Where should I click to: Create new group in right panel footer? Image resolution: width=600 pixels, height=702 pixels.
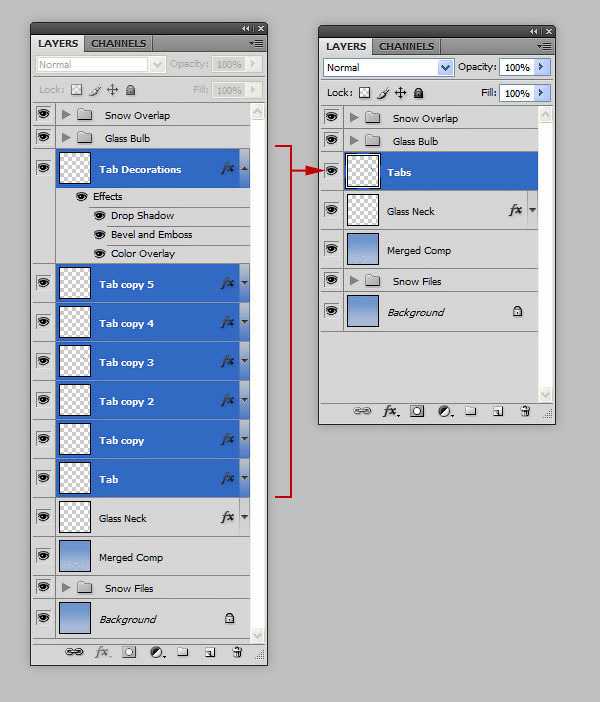(x=471, y=411)
